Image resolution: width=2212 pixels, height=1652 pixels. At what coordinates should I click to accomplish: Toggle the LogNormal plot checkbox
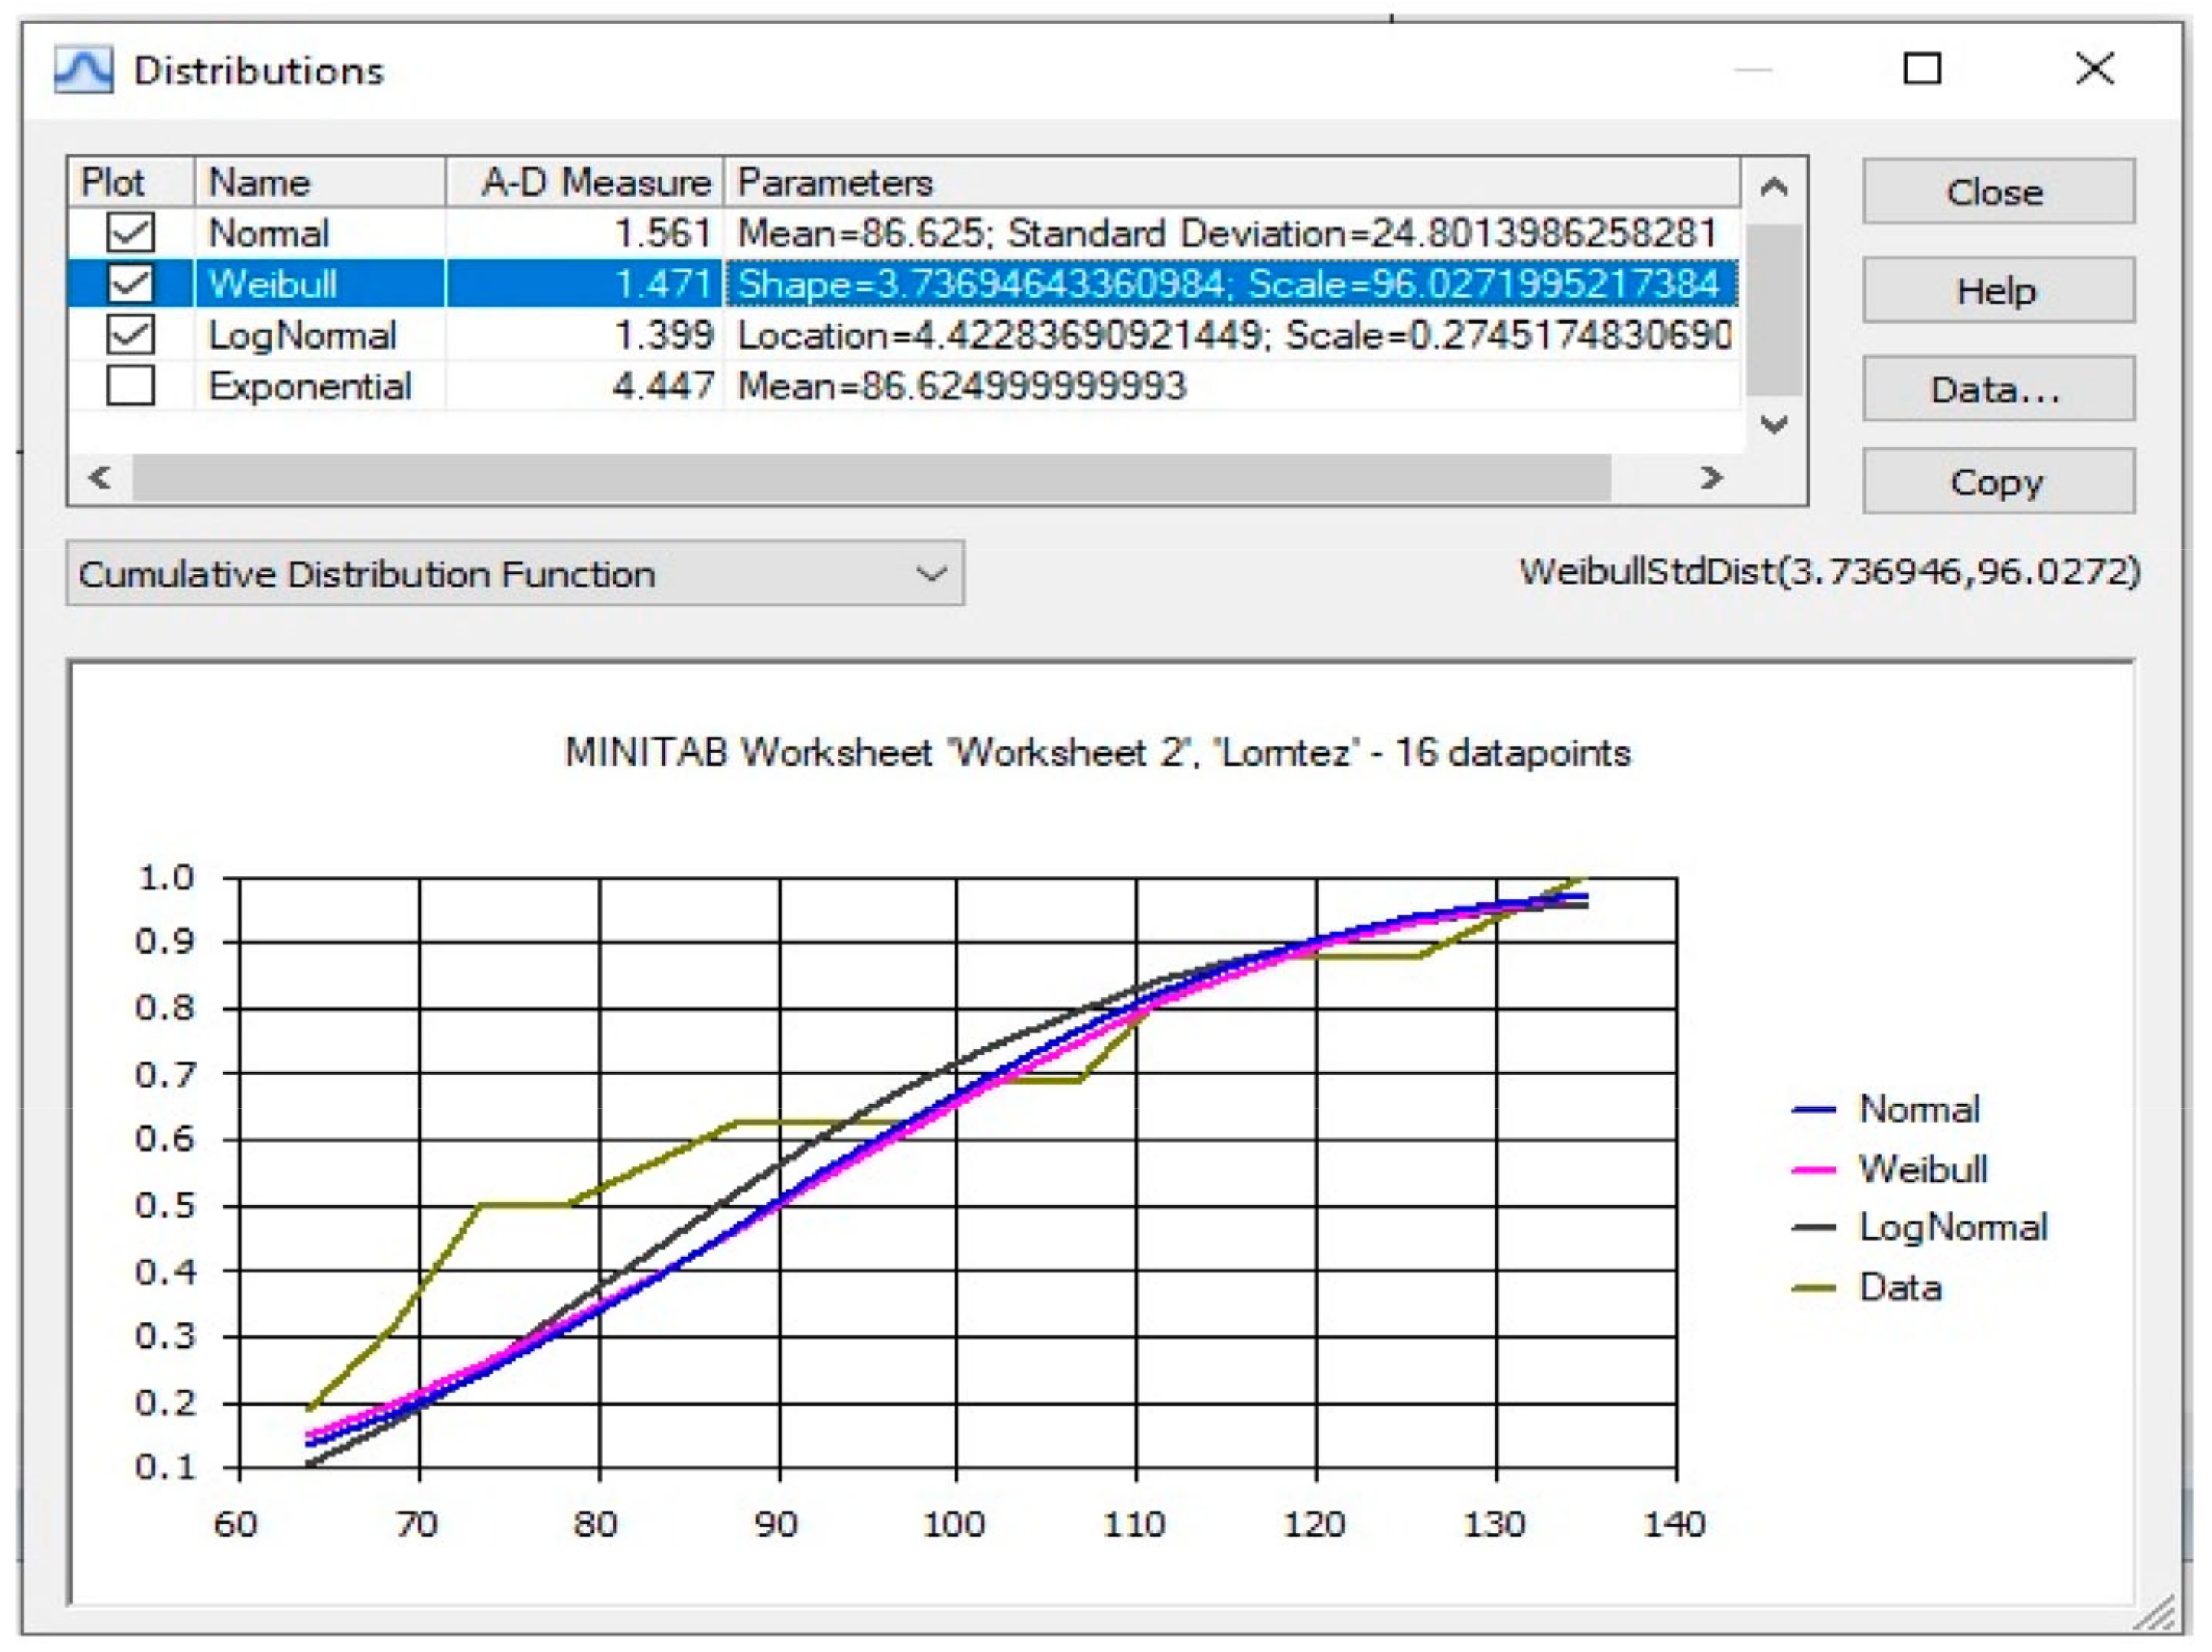click(x=130, y=335)
